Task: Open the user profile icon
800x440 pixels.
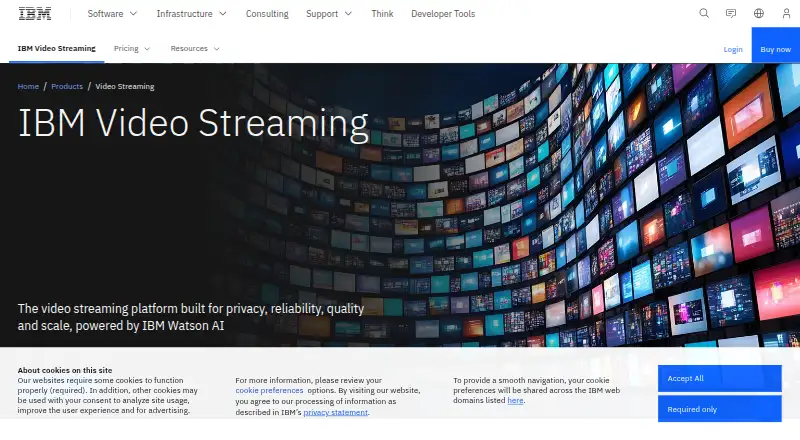Action: (x=786, y=14)
